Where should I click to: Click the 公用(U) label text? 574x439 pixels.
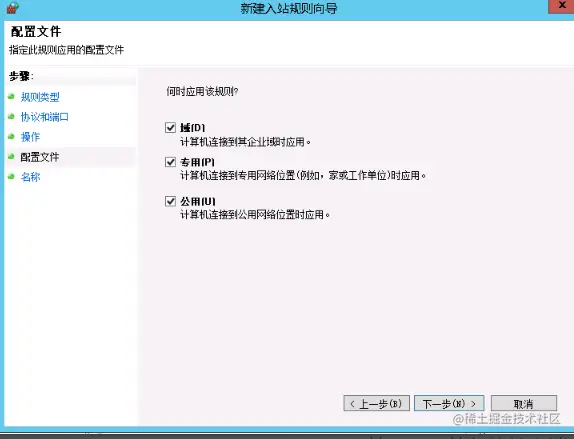[x=198, y=201]
